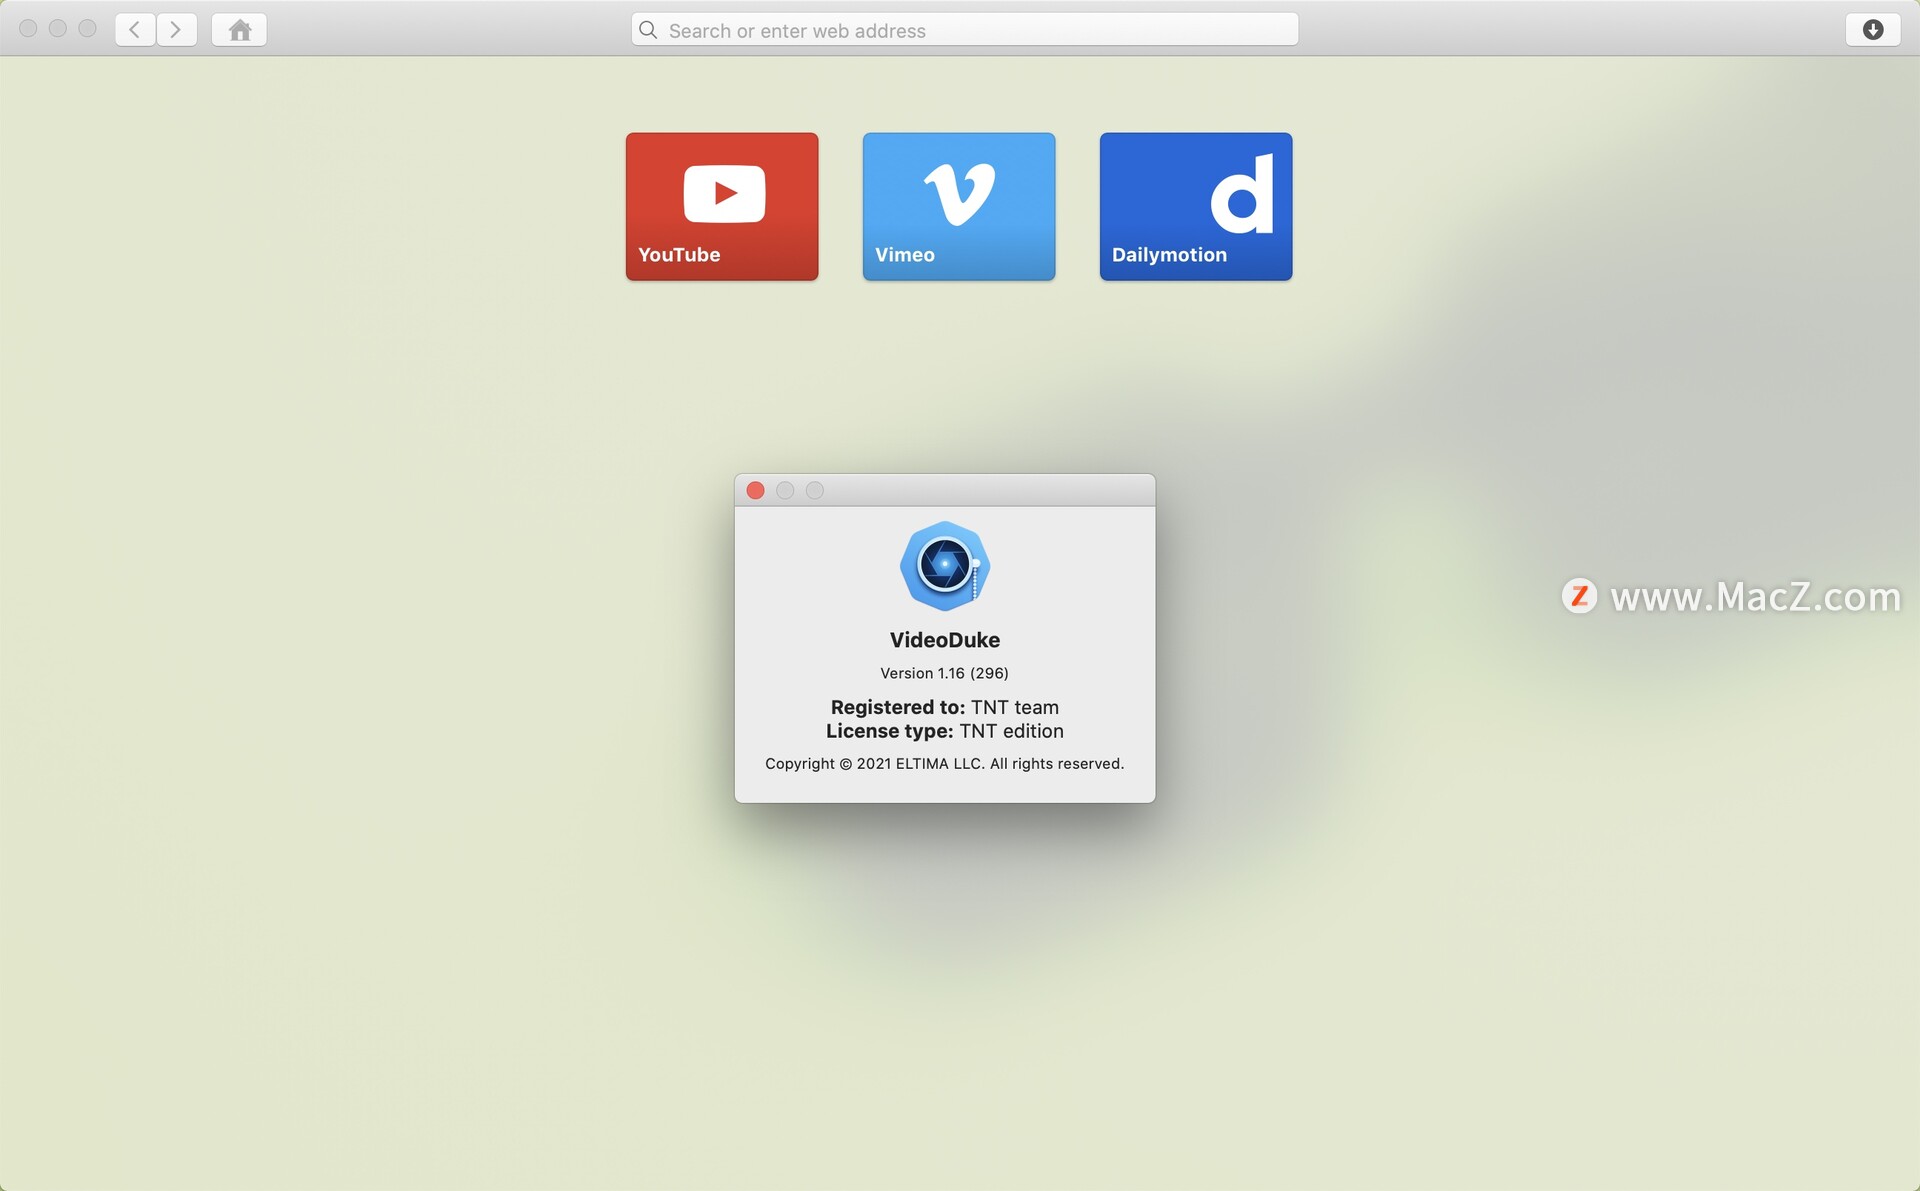The width and height of the screenshot is (1920, 1191).
Task: Select the Registered to: TNT team line
Action: 945,707
